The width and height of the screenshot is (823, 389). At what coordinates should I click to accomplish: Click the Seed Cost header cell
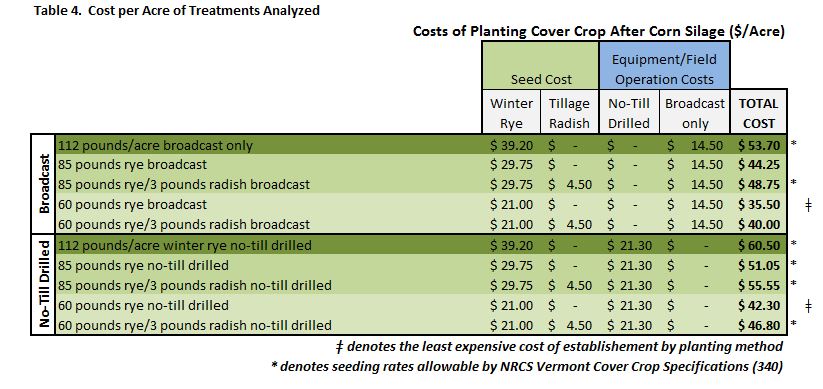pos(541,66)
